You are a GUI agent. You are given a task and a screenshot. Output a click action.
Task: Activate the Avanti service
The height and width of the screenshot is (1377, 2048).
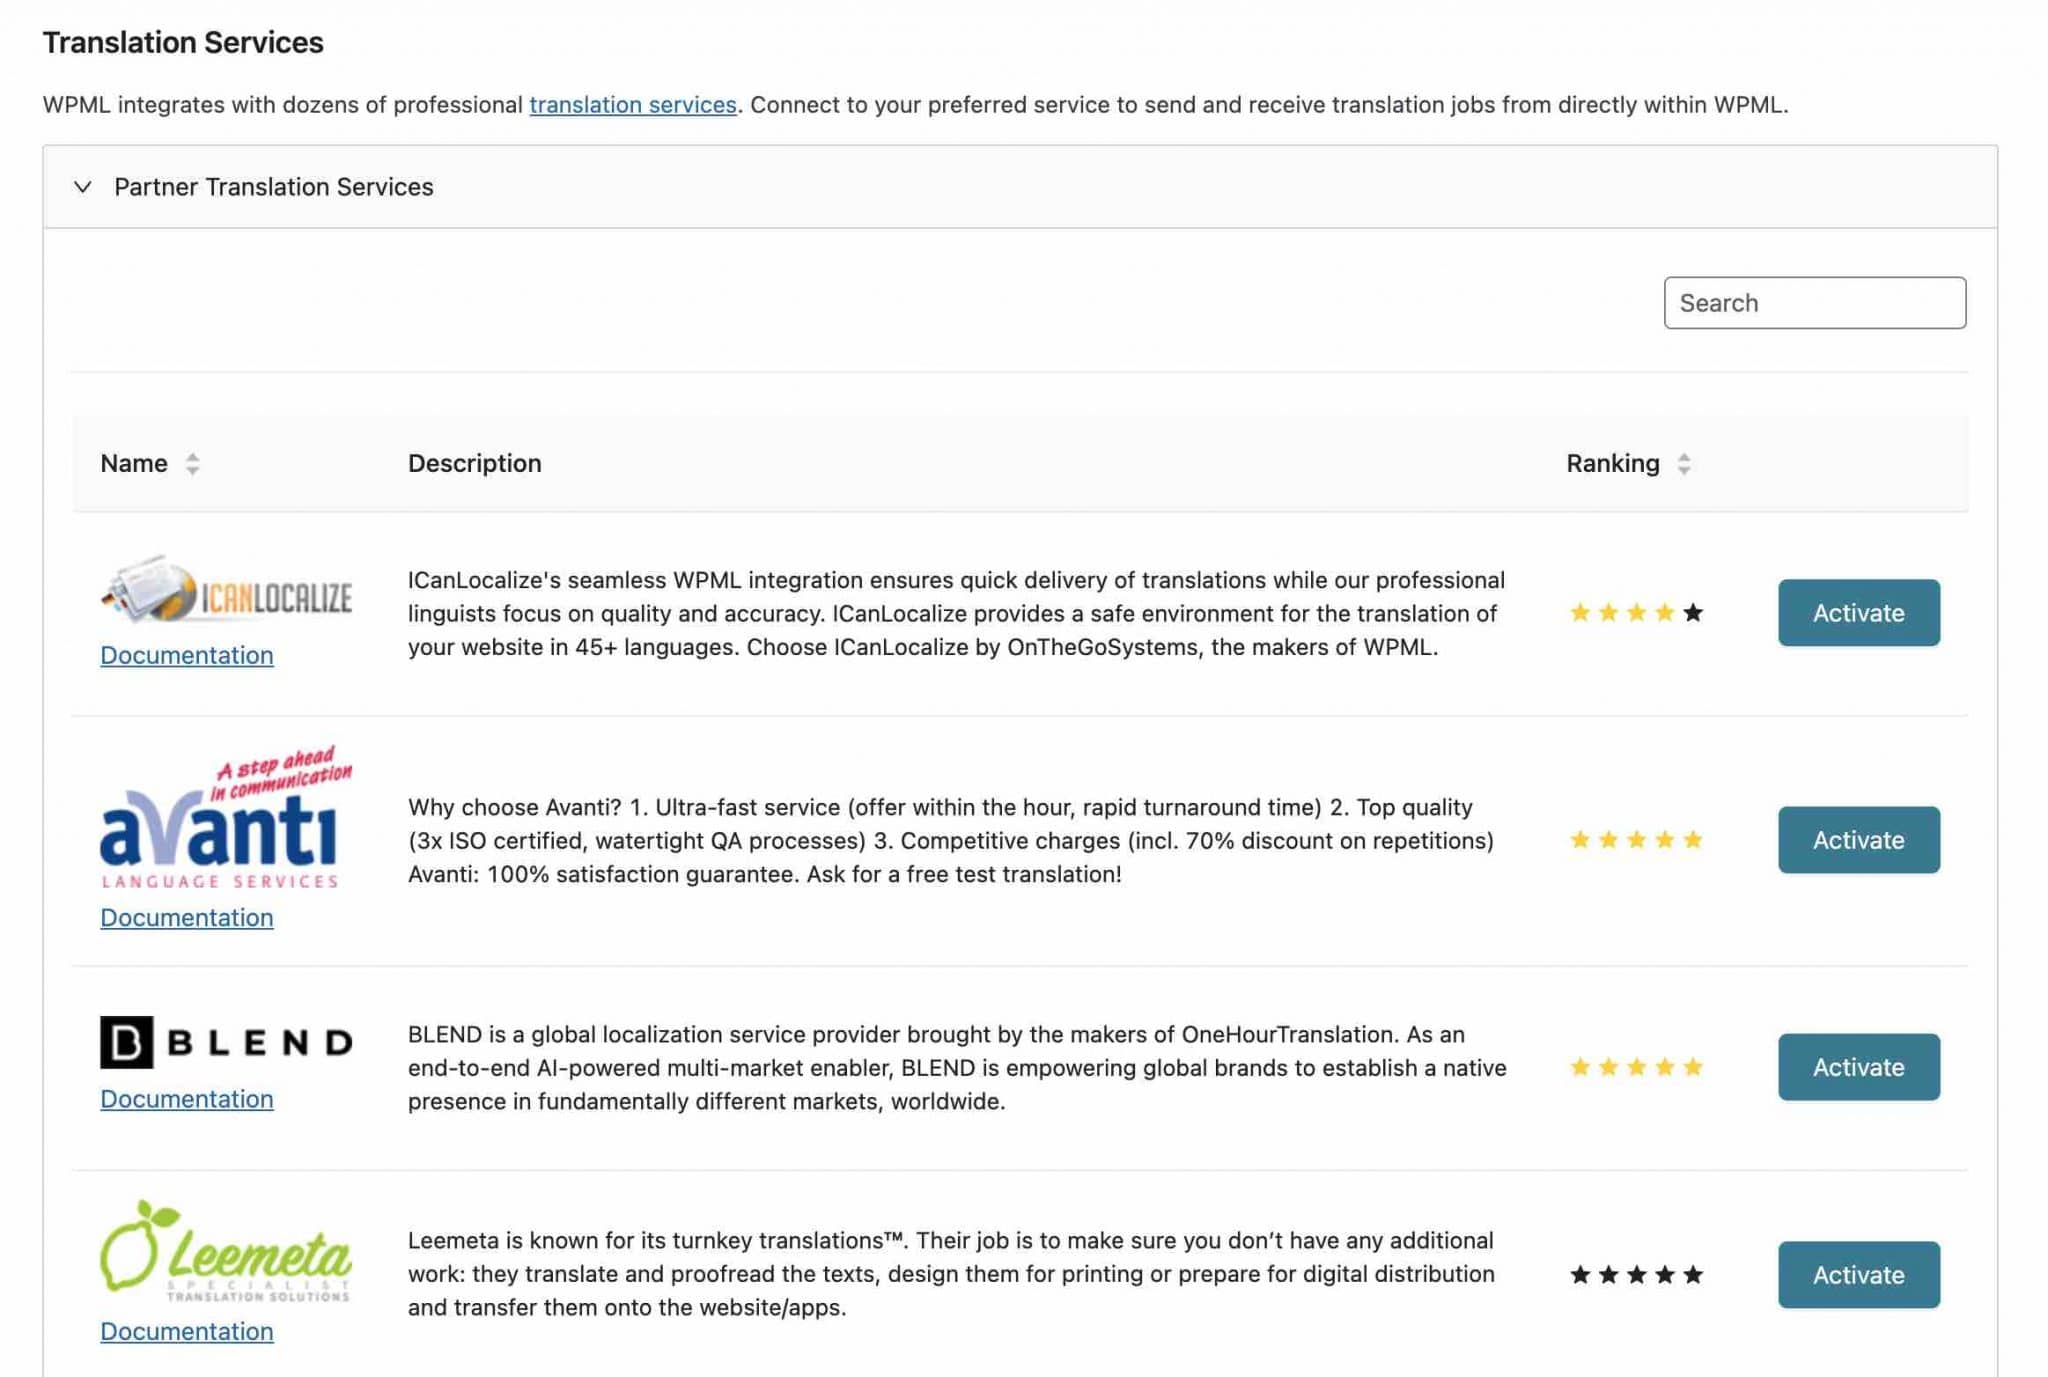pyautogui.click(x=1858, y=840)
